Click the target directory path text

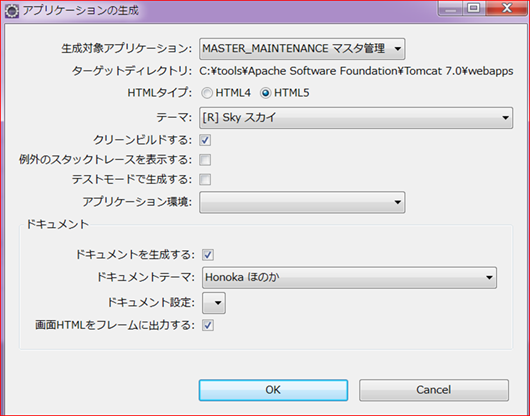[x=356, y=71]
